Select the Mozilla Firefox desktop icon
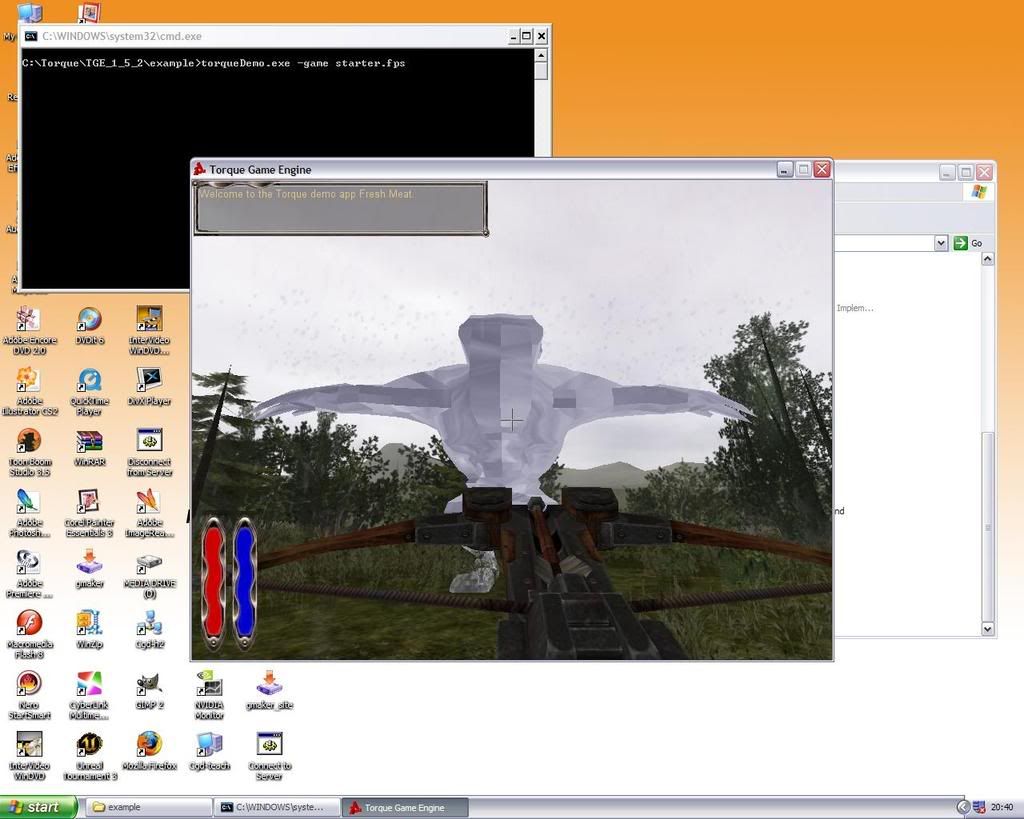Screen dimensions: 1024x819 point(150,750)
